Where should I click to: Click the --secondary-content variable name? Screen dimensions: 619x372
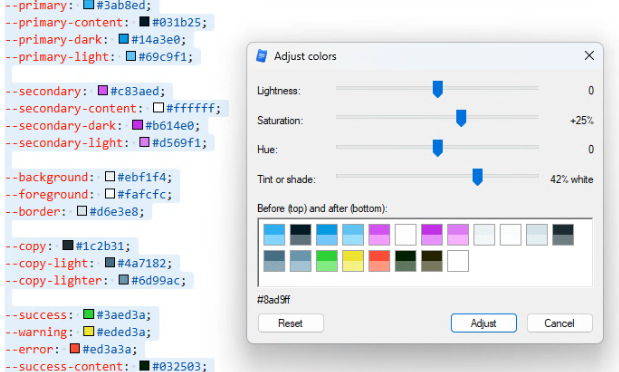[71, 108]
